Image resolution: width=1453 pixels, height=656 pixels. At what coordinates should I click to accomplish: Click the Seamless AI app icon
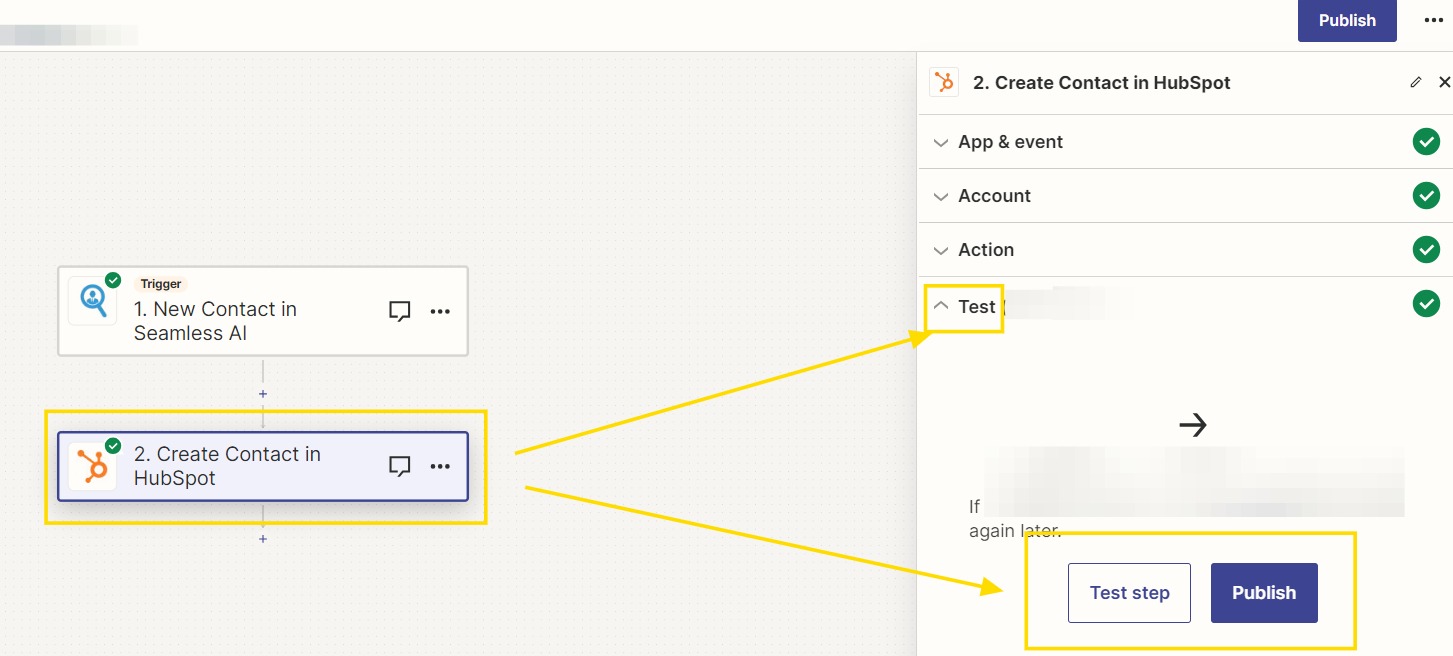(x=92, y=301)
